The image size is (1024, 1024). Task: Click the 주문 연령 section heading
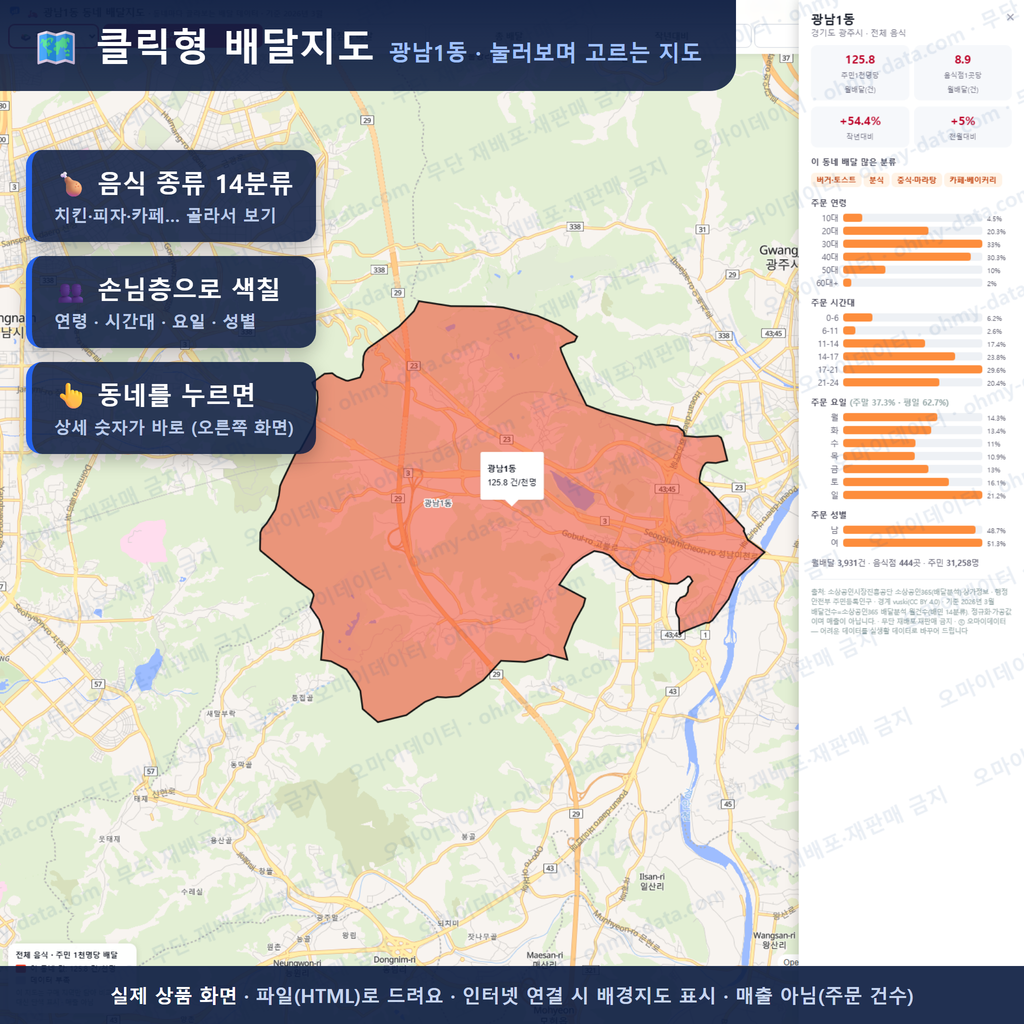click(829, 202)
